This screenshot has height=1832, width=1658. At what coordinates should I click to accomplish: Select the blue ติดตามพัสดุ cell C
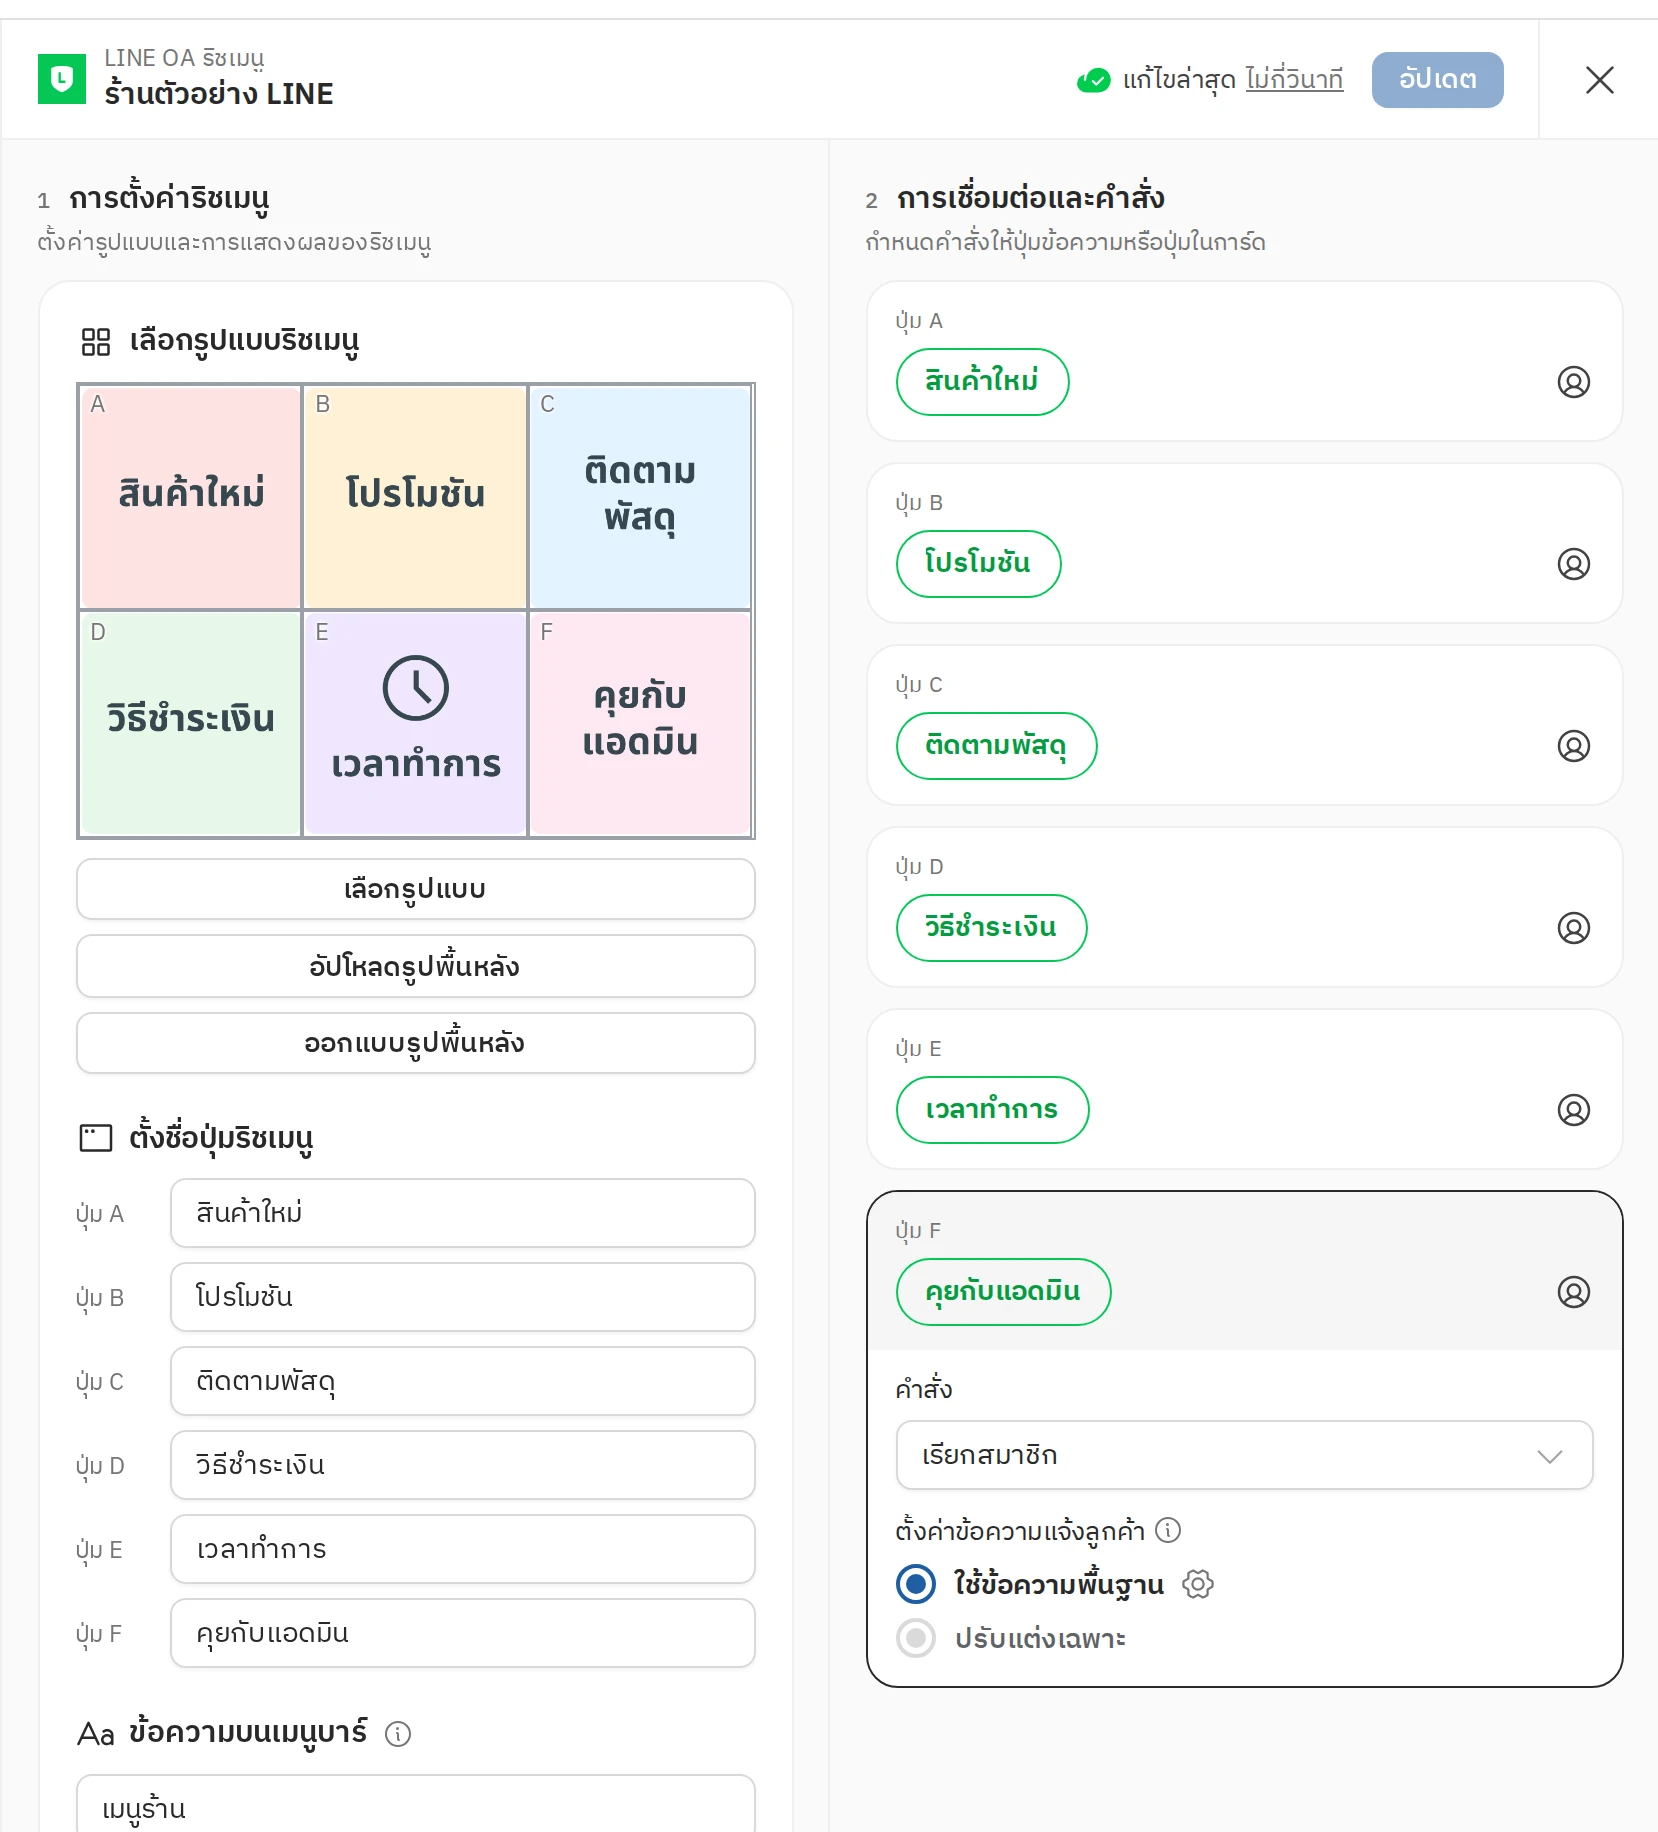(x=640, y=497)
